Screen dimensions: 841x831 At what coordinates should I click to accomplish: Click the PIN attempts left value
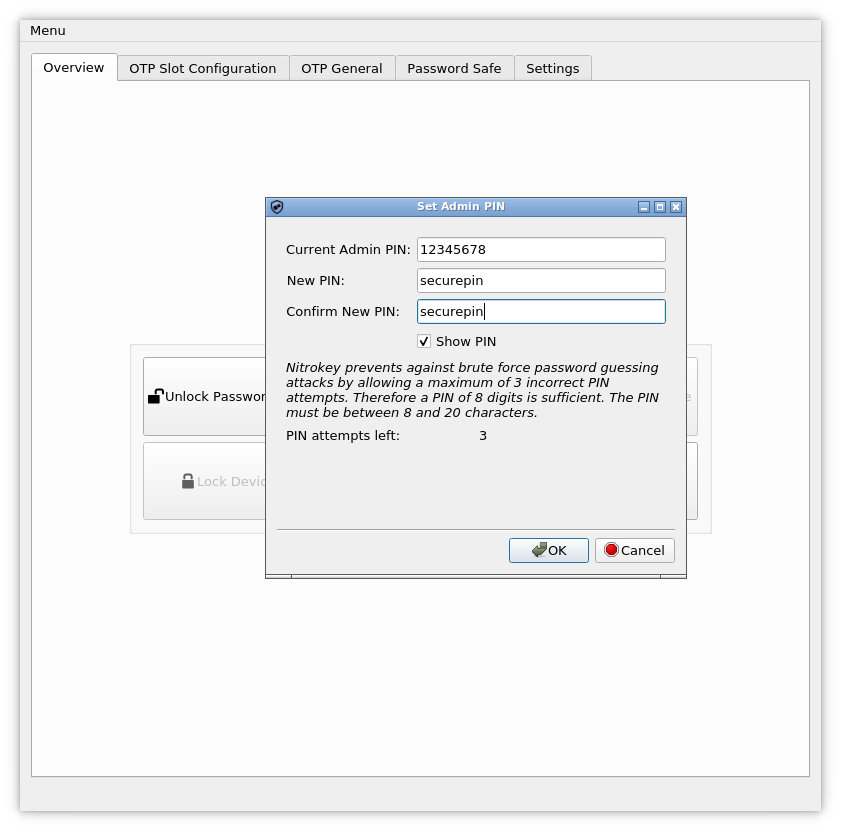coord(483,436)
